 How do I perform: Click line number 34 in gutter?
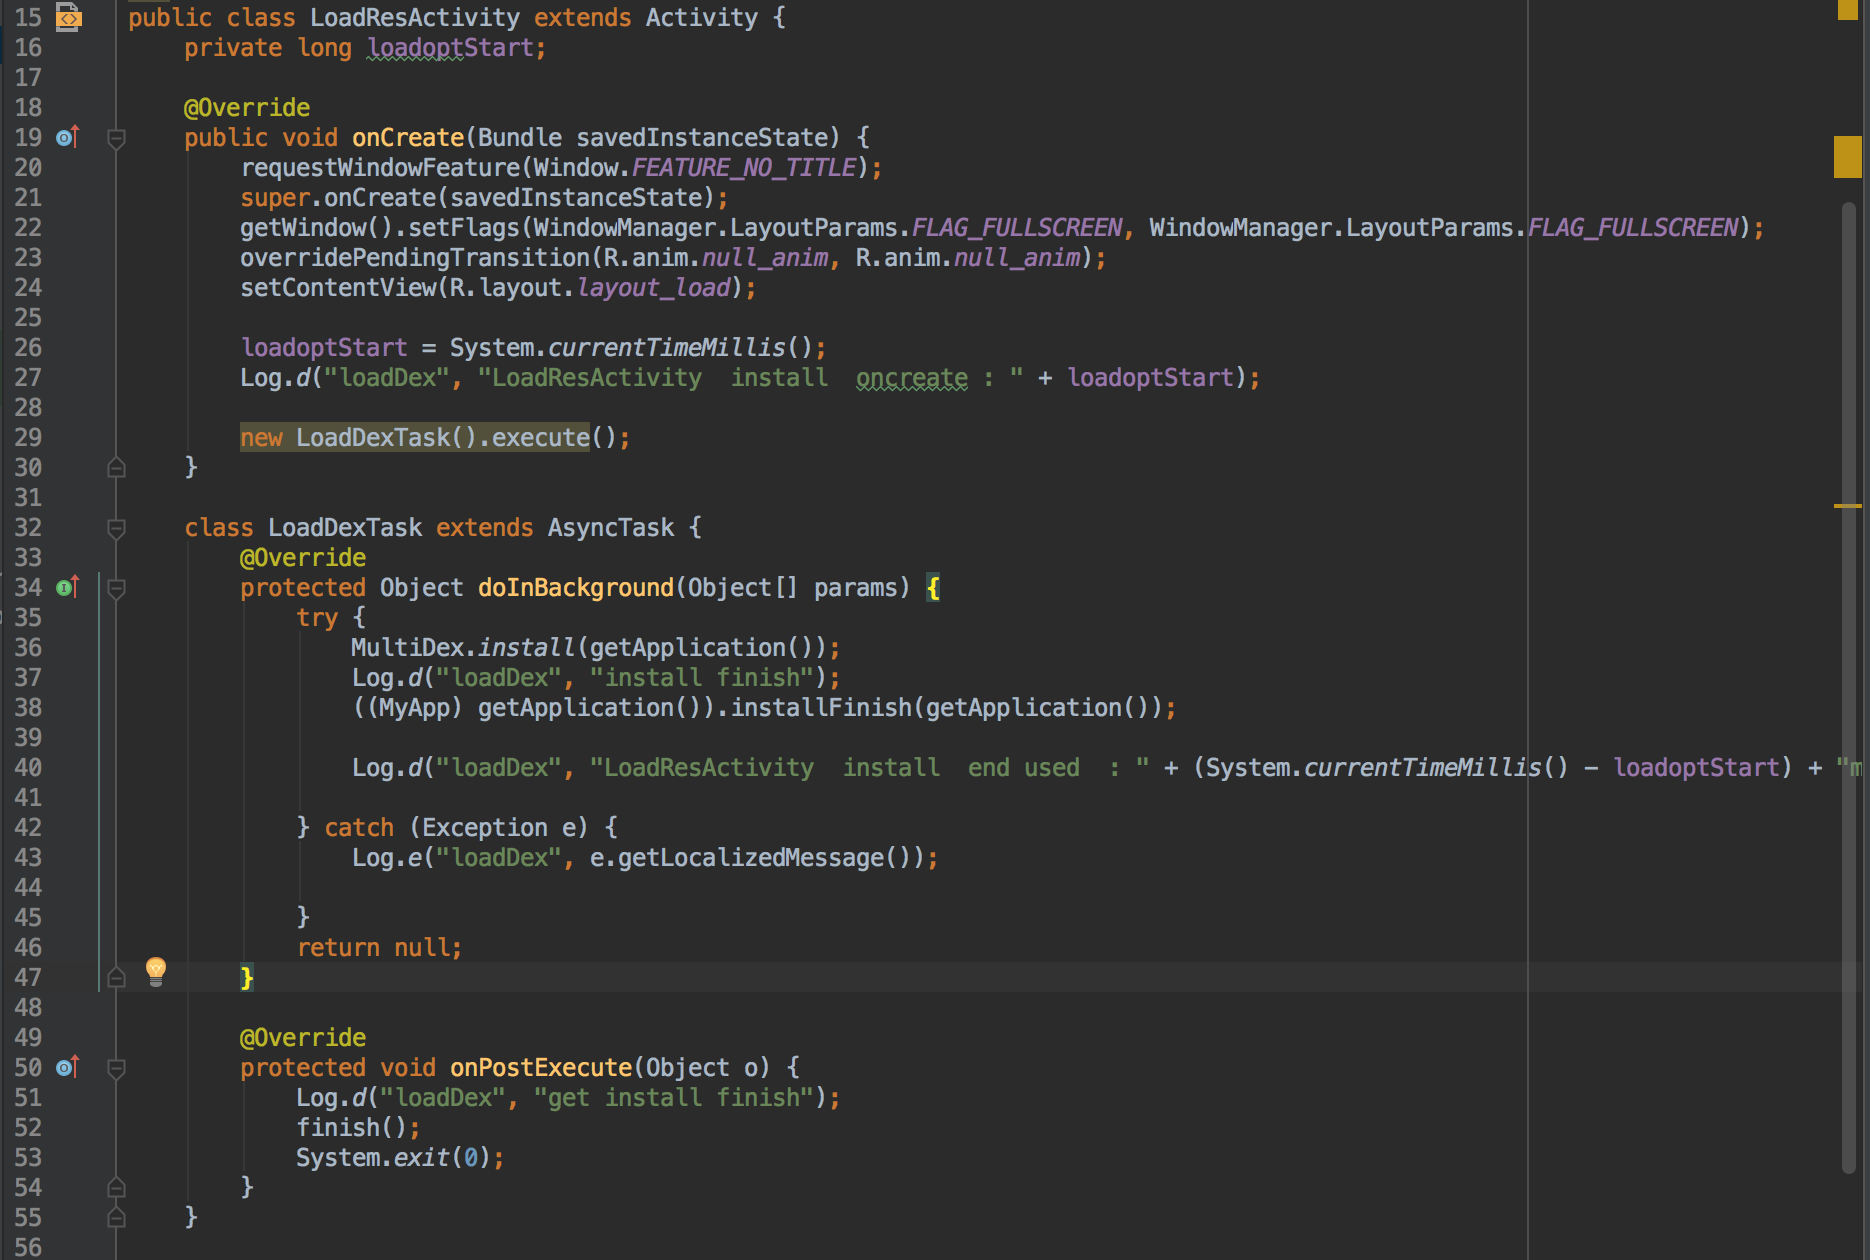(x=28, y=587)
